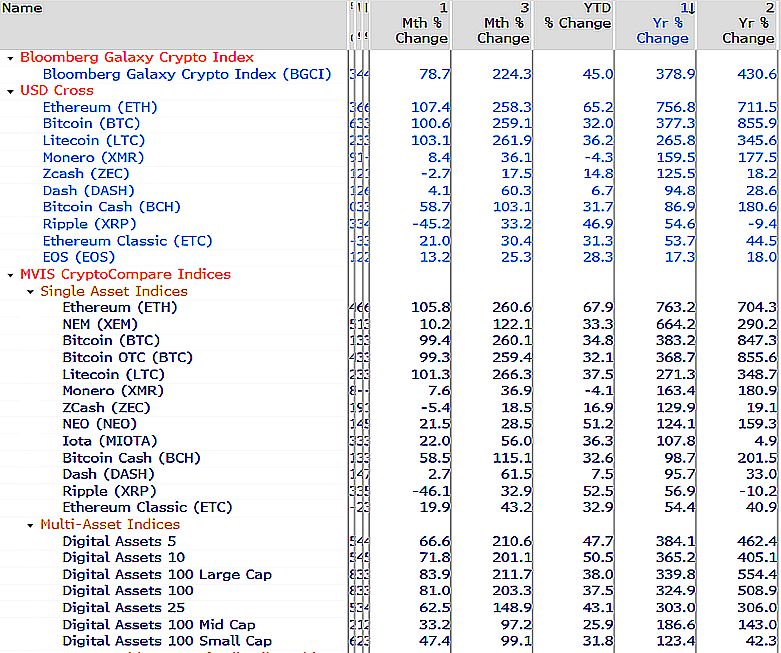
Task: Select Ripple (XRP) in Single Asset Indices
Action: (109, 491)
